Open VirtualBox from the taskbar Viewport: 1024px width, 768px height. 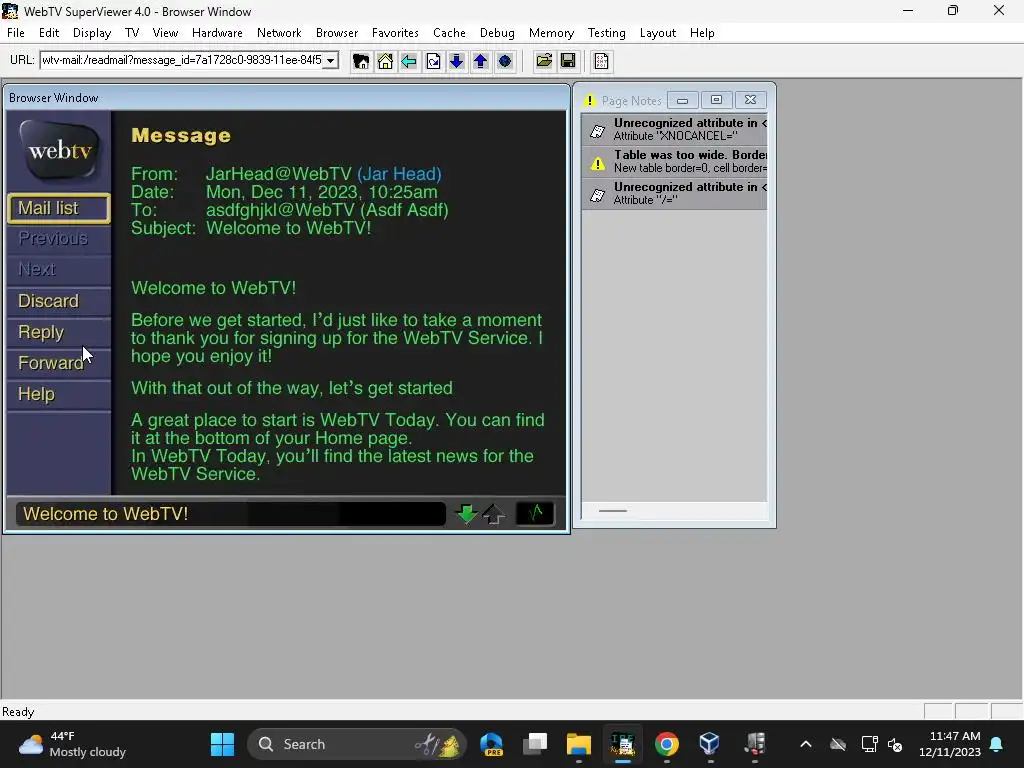coord(710,744)
